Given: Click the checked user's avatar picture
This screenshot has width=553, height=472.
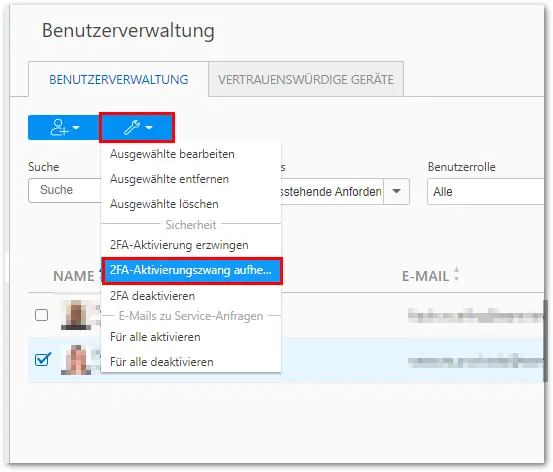Looking at the screenshot, I should [x=76, y=360].
